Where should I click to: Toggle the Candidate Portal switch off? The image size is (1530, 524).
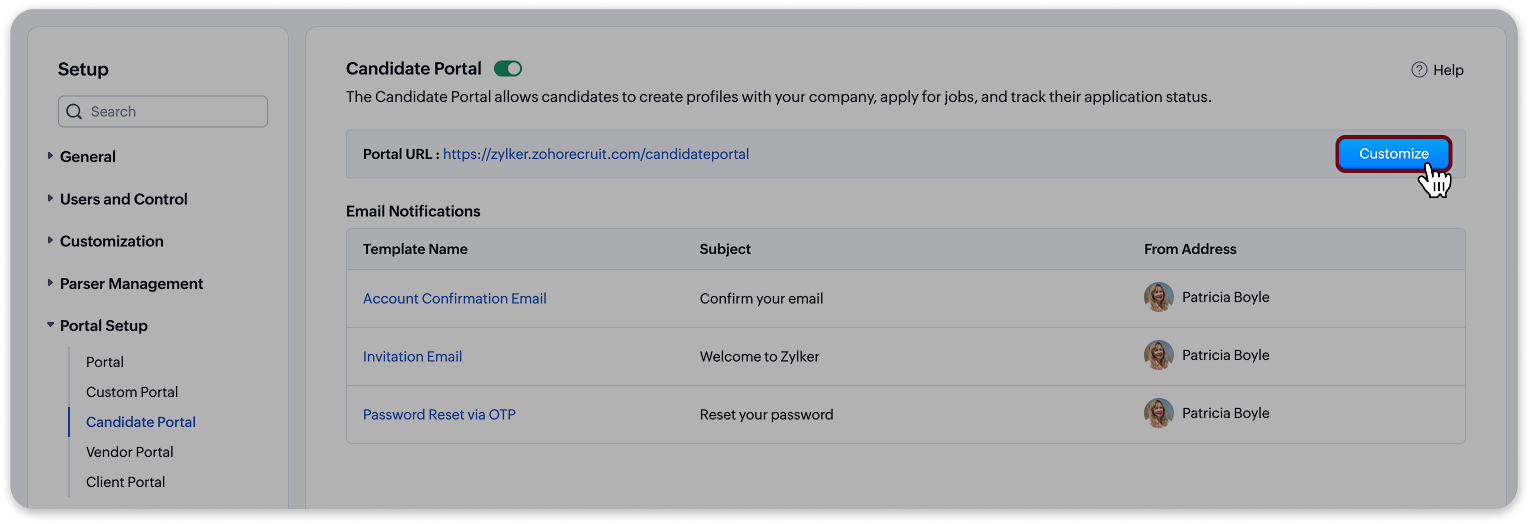point(508,69)
